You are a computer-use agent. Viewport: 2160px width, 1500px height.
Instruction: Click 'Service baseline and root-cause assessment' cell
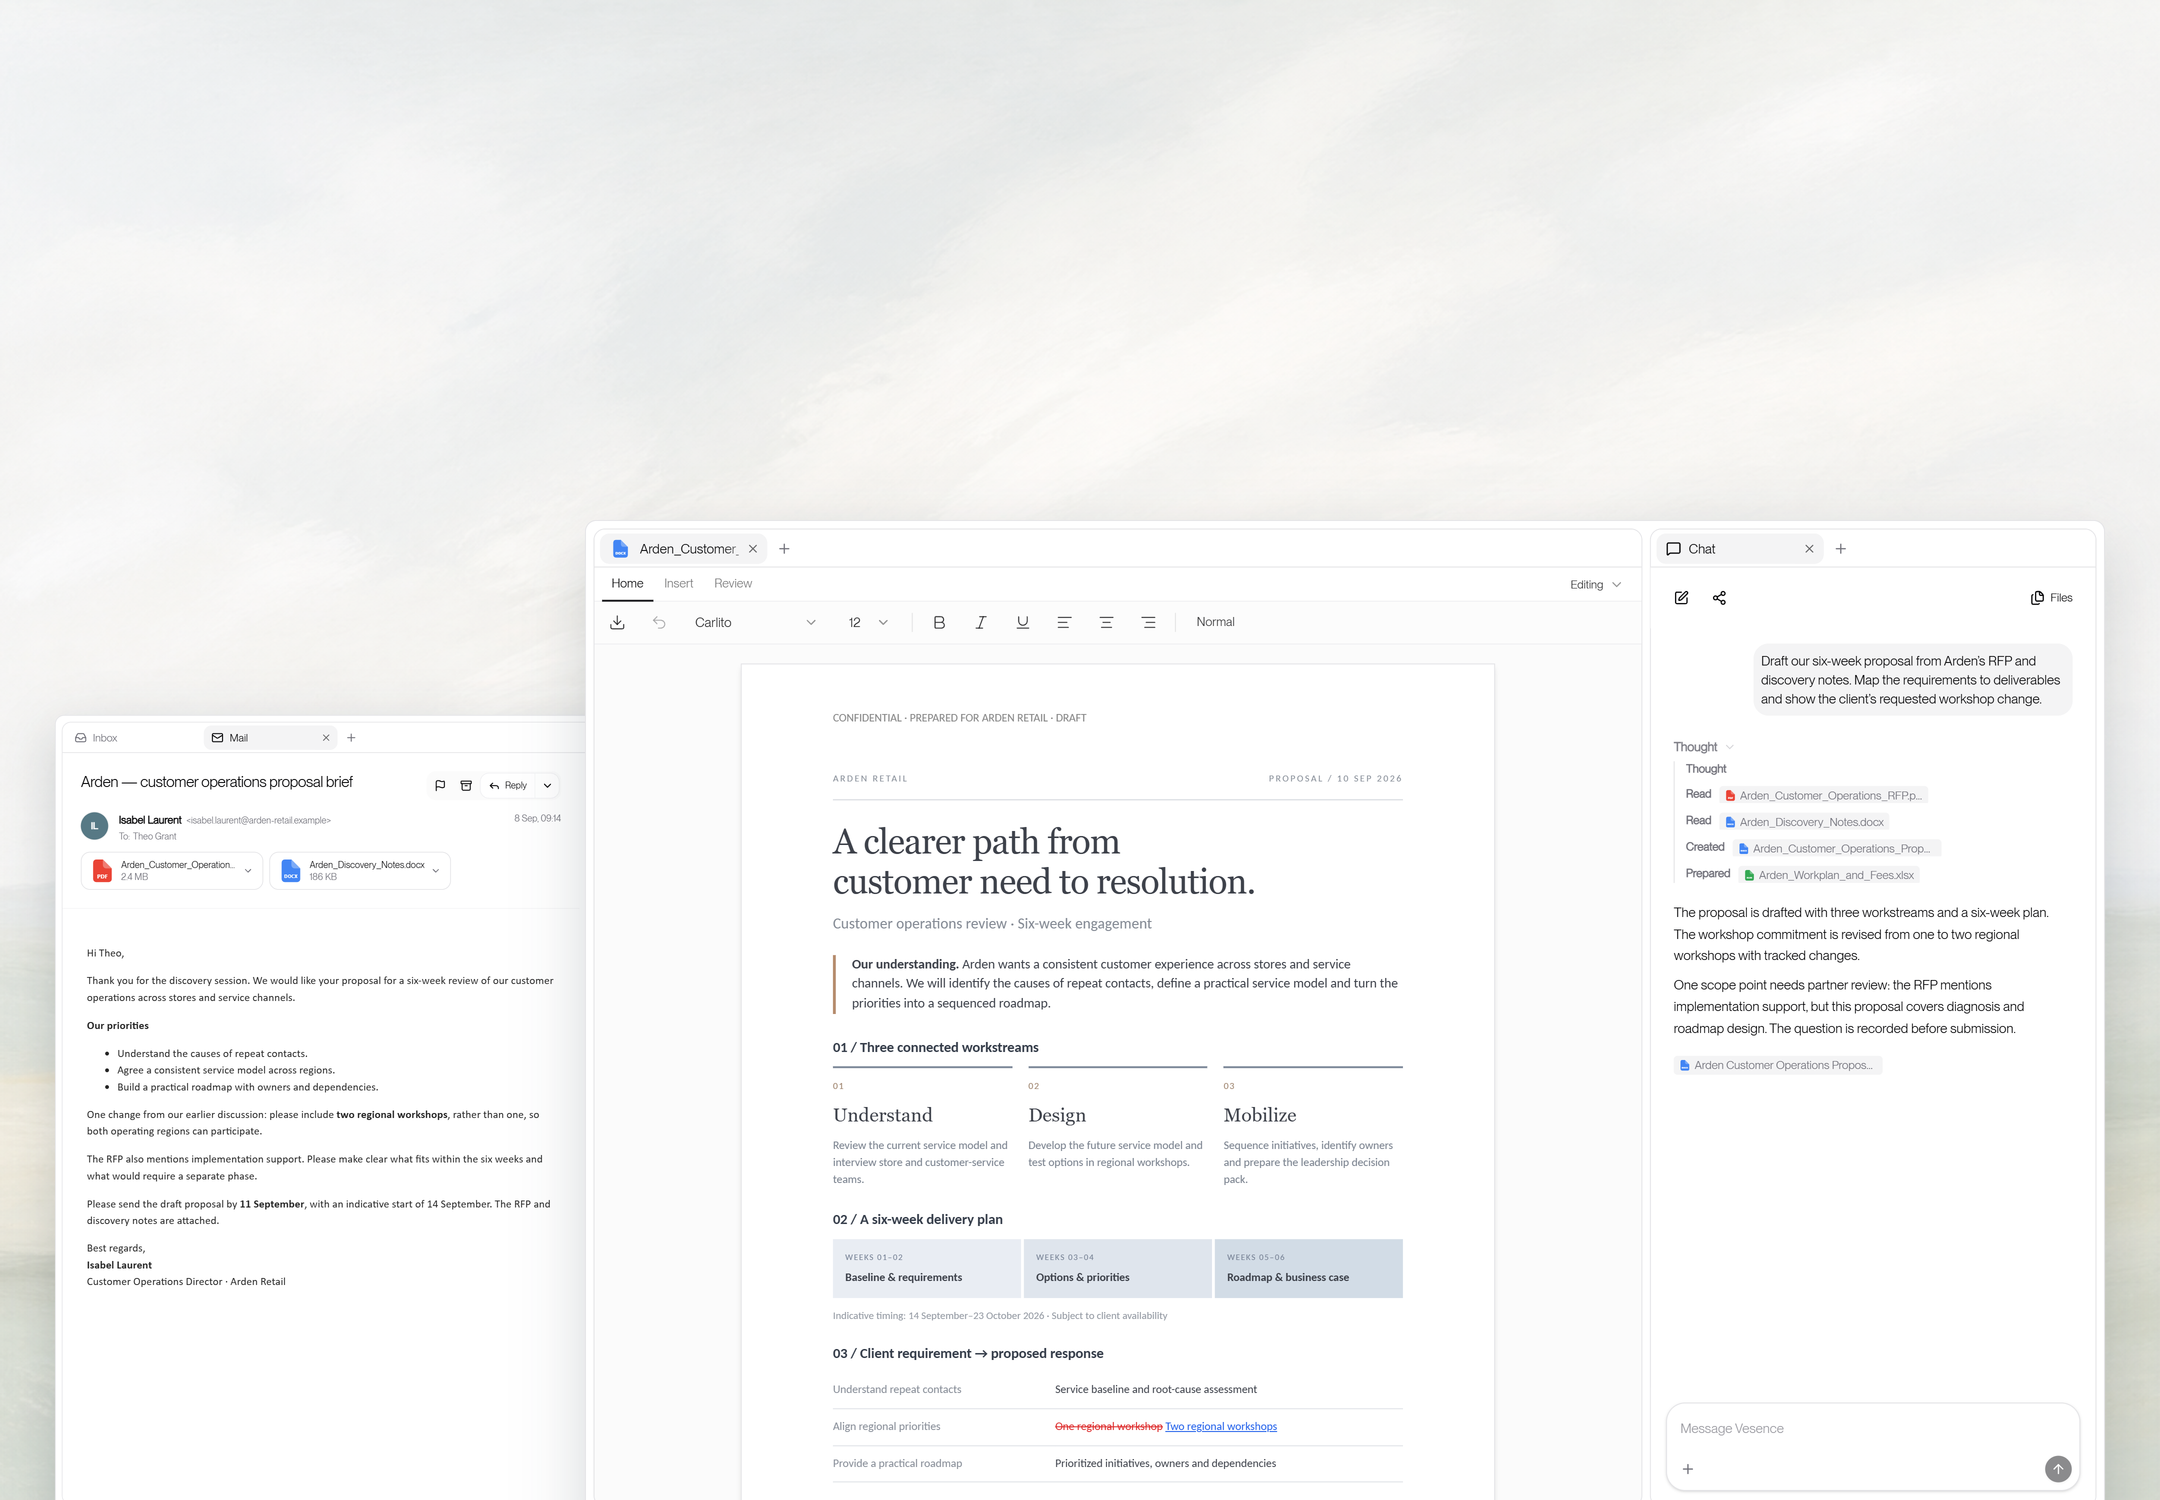1156,1389
